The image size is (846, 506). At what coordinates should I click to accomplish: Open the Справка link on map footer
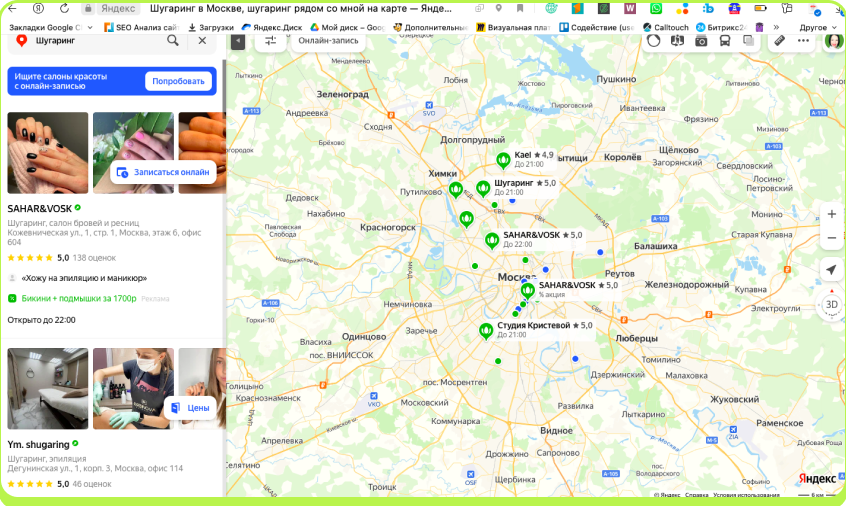pyautogui.click(x=697, y=495)
